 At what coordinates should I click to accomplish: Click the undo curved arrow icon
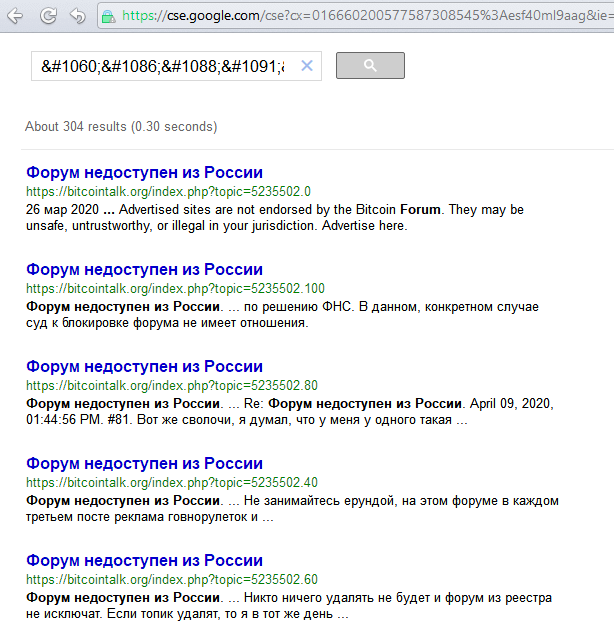coord(77,16)
